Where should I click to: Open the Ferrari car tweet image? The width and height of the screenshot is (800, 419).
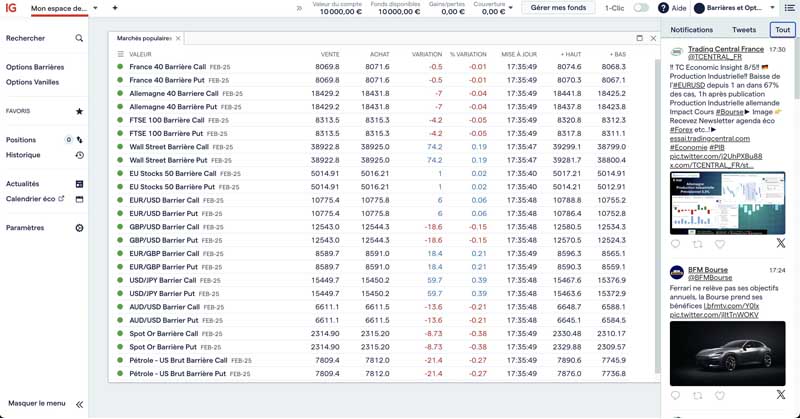coord(728,353)
